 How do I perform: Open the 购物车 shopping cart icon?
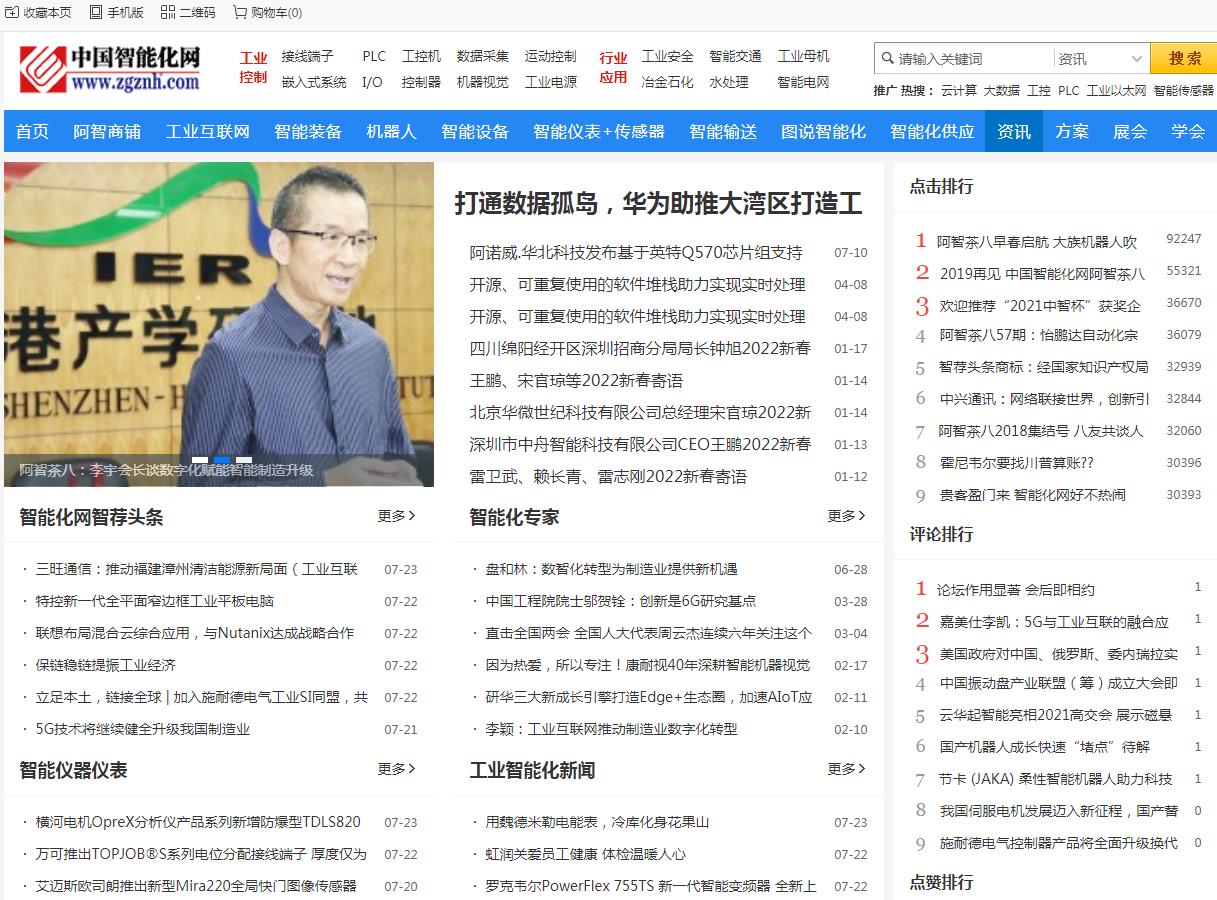coord(240,12)
